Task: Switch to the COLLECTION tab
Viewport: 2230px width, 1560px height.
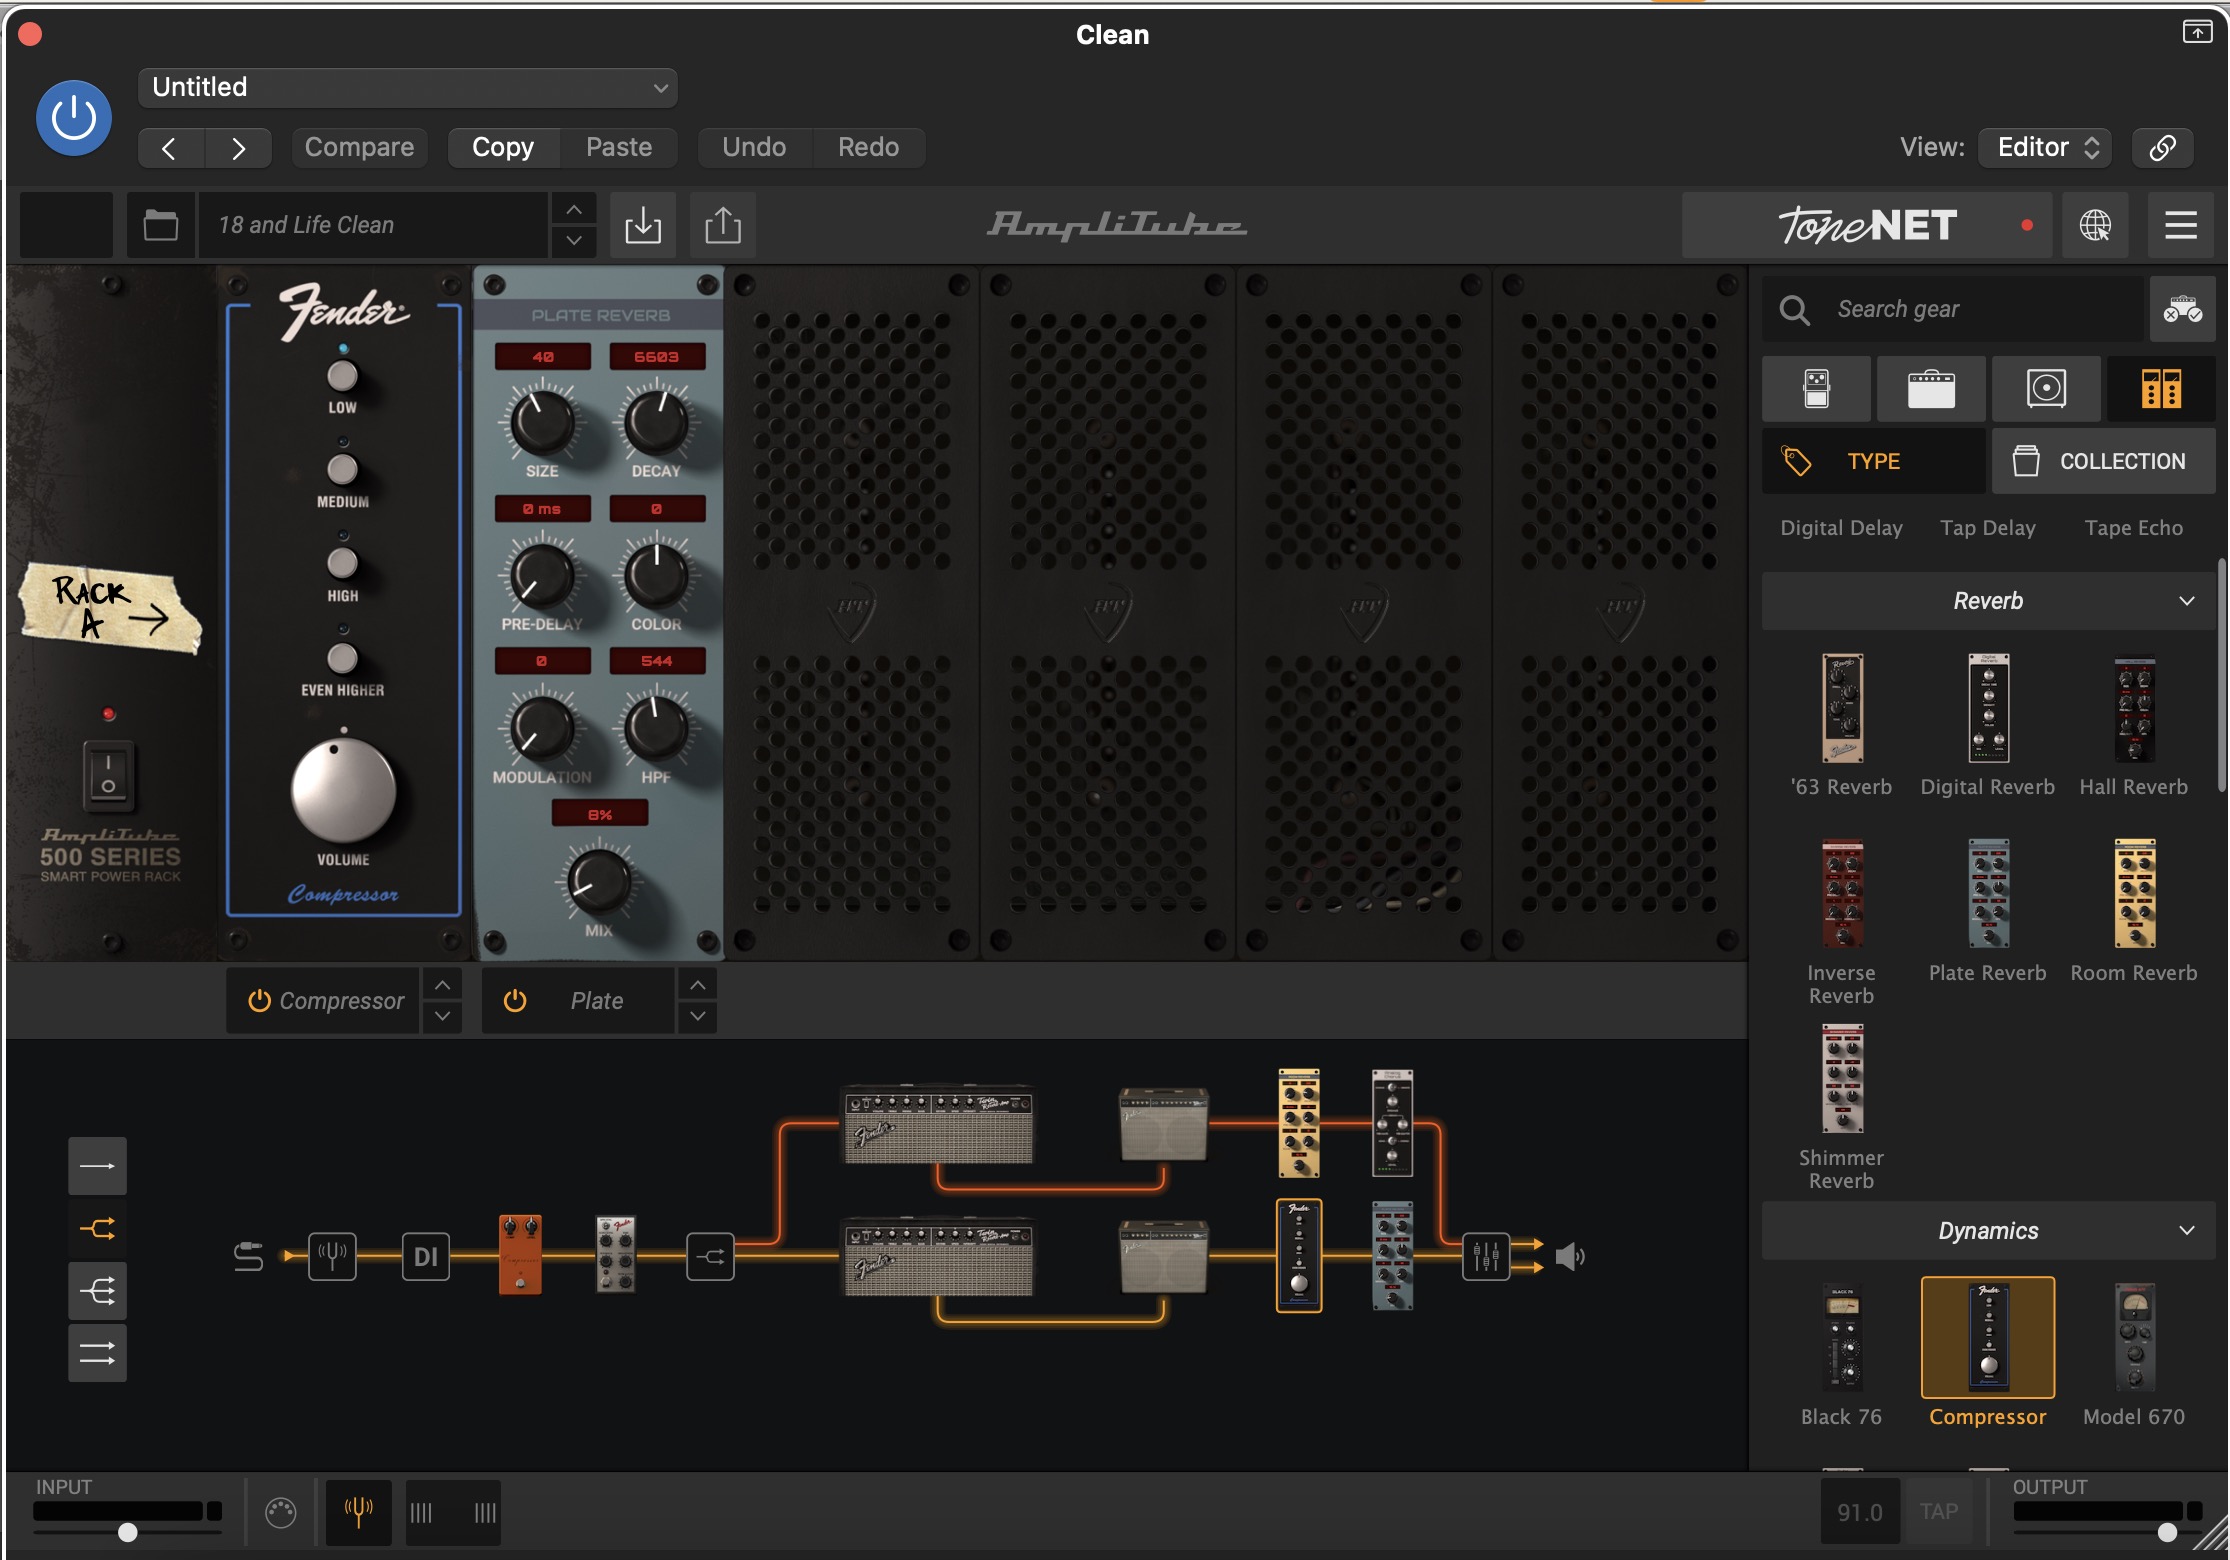Action: click(x=2104, y=461)
